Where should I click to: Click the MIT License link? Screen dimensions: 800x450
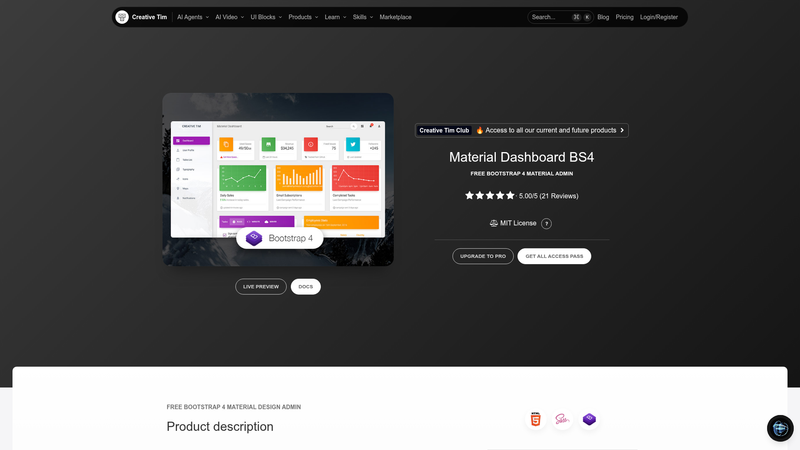pyautogui.click(x=518, y=223)
